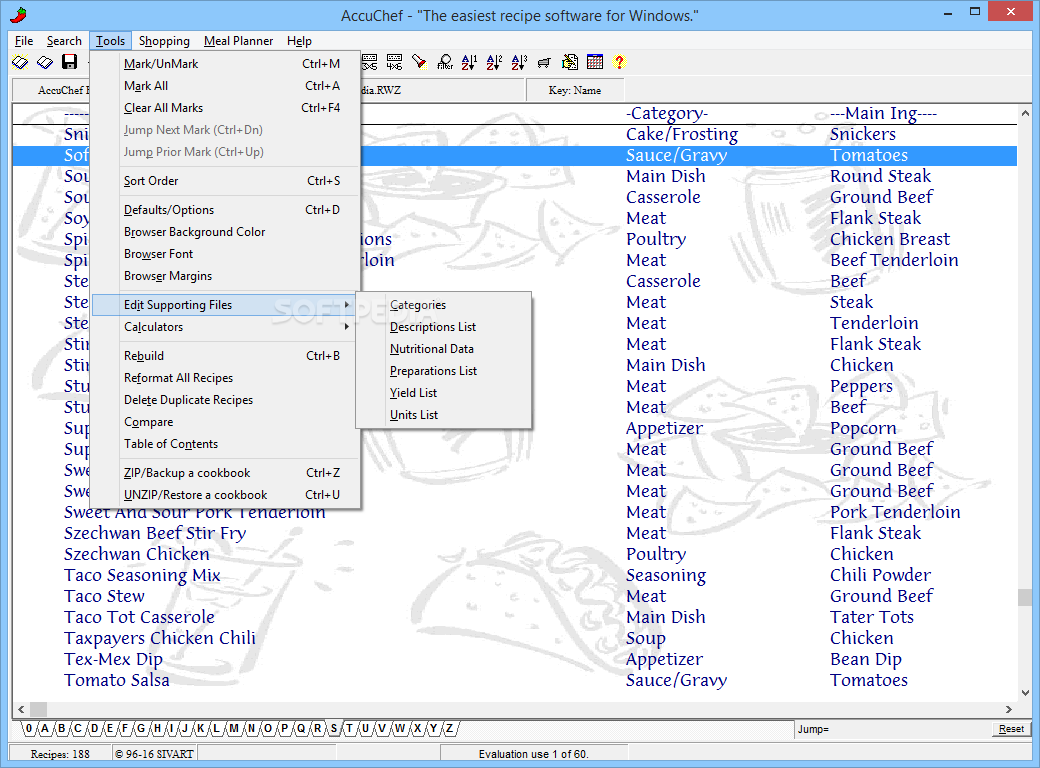
Task: Select the Tex-Mex Dip recipe
Action: click(113, 659)
